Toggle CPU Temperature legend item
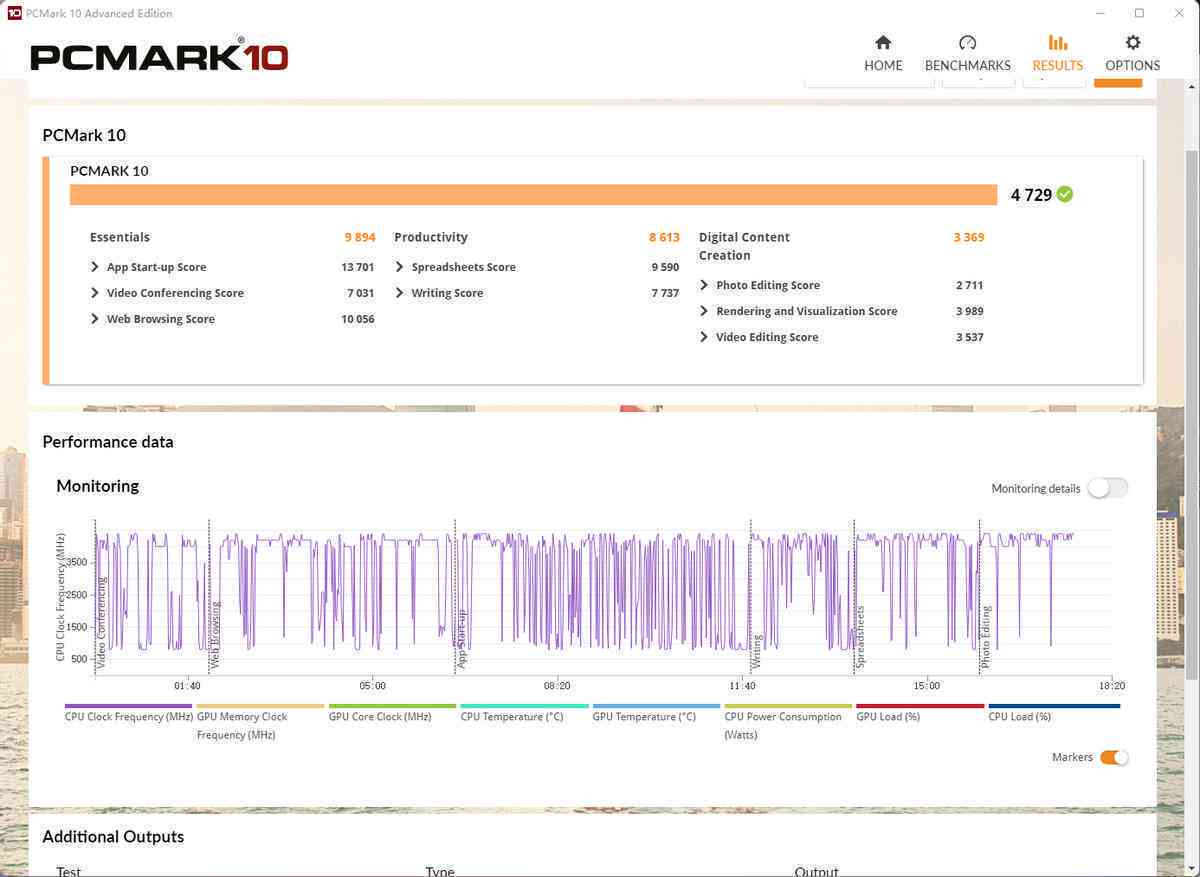Screen dimensions: 1200x877 524,712
